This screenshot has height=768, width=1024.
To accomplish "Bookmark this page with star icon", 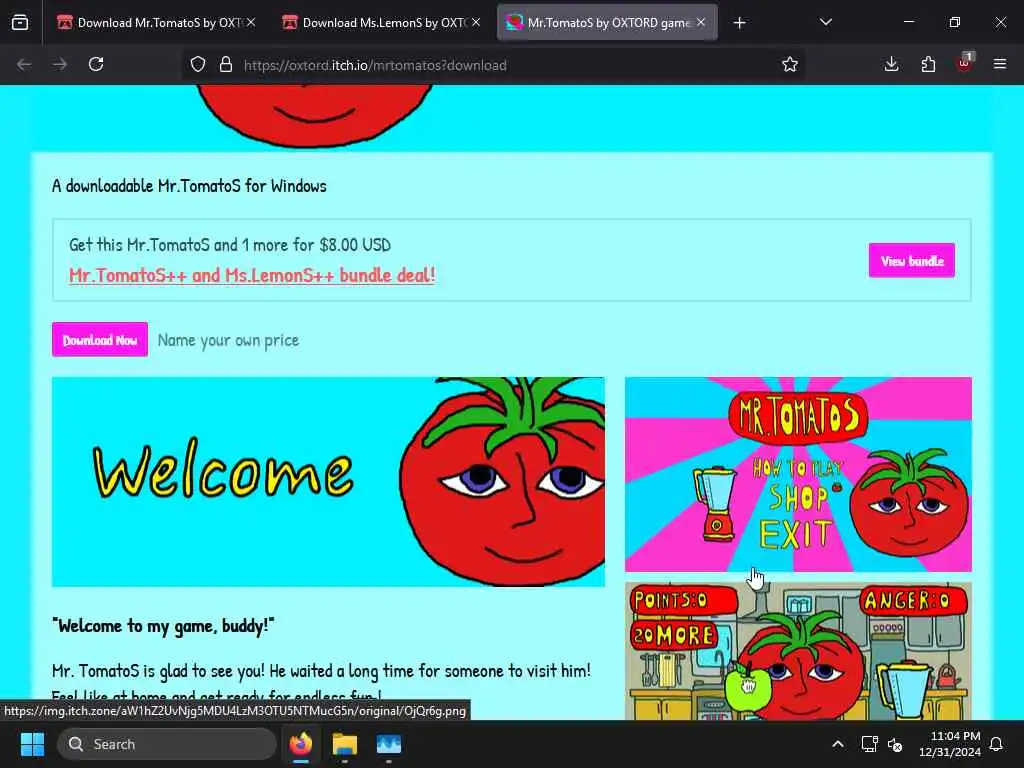I will tap(790, 65).
